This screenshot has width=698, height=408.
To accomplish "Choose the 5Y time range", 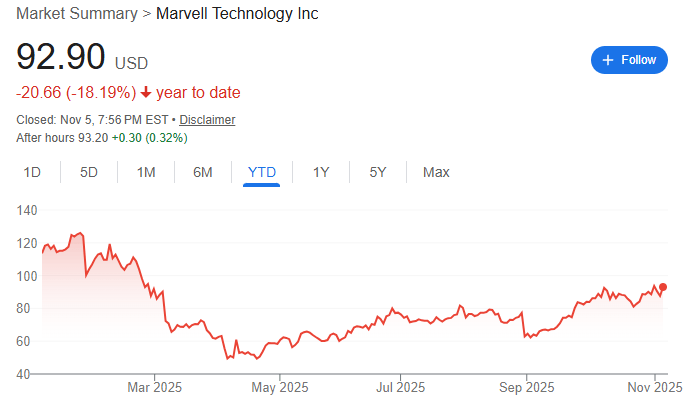I will pyautogui.click(x=377, y=172).
